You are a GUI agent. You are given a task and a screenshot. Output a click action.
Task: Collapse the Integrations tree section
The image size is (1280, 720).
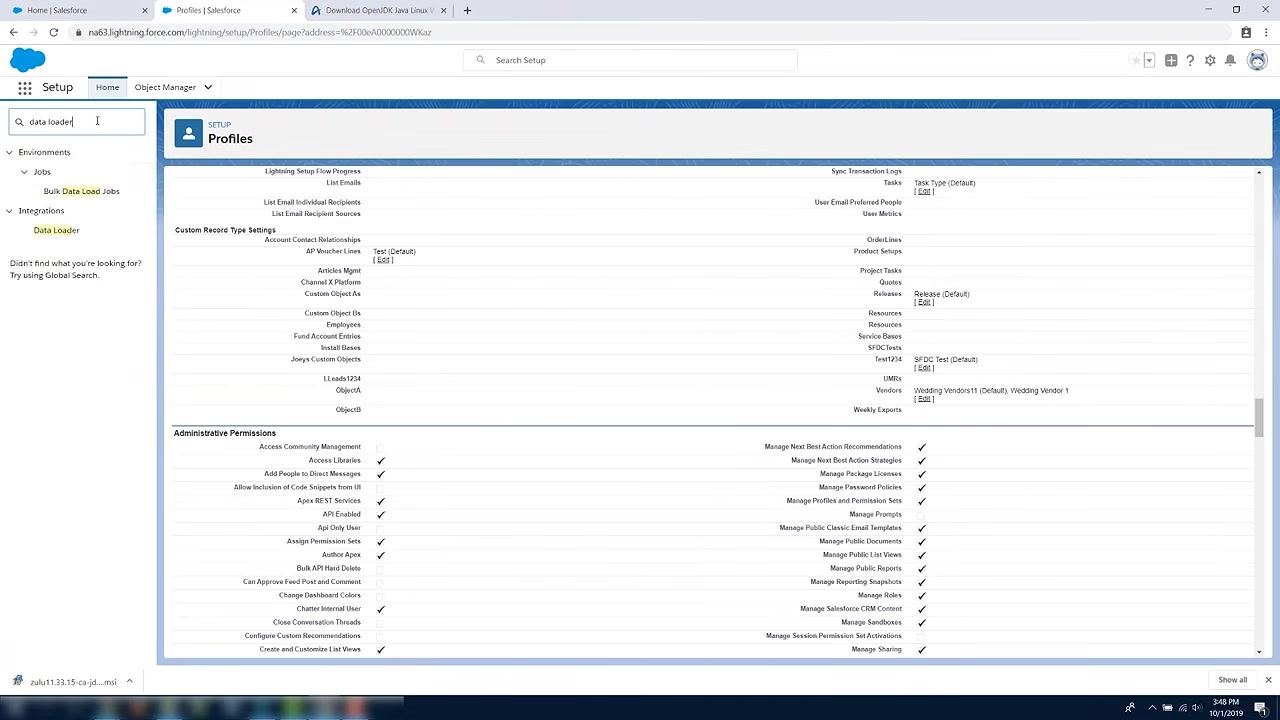coord(10,211)
